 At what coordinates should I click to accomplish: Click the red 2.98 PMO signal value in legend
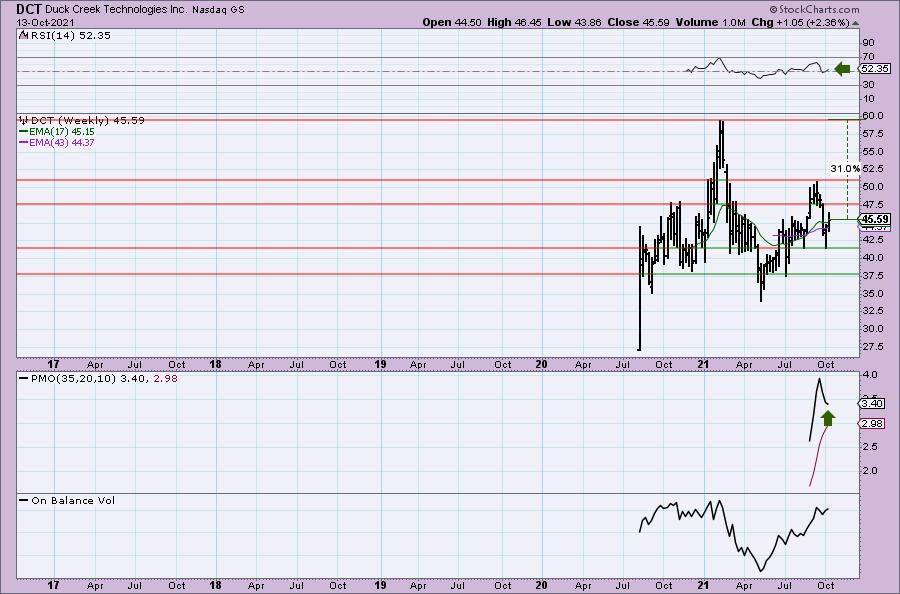click(165, 379)
